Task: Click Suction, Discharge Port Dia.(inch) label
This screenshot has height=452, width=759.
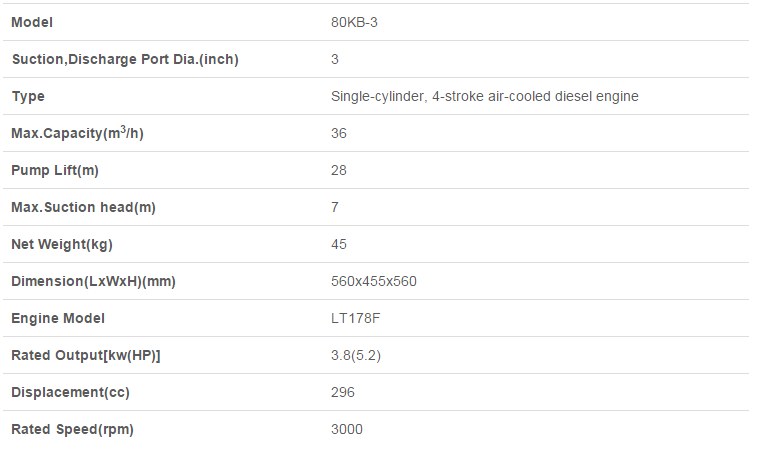Action: coord(125,59)
